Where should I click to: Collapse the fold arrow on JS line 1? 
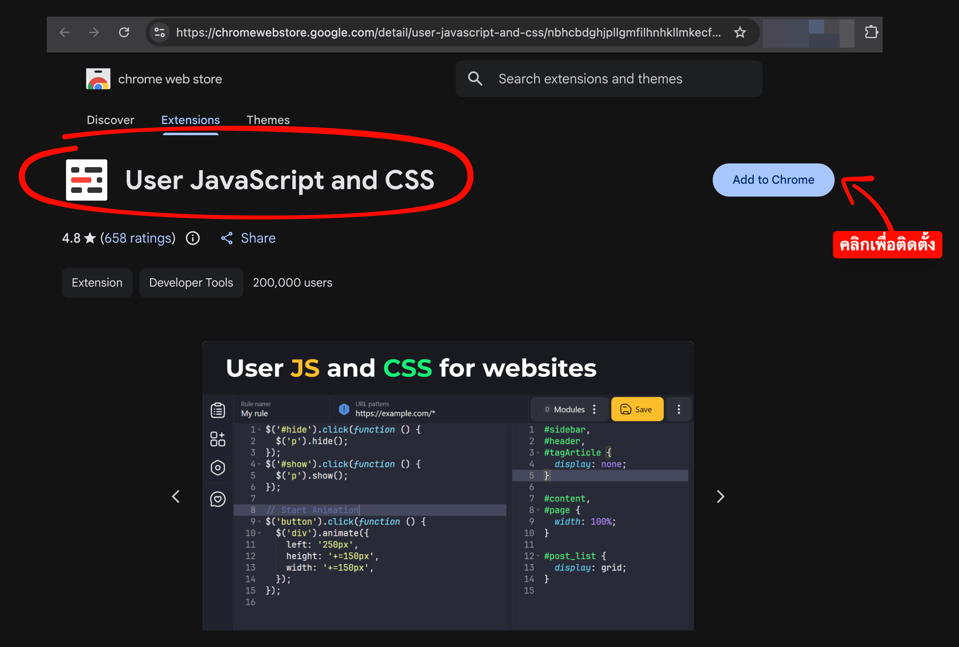[259, 429]
